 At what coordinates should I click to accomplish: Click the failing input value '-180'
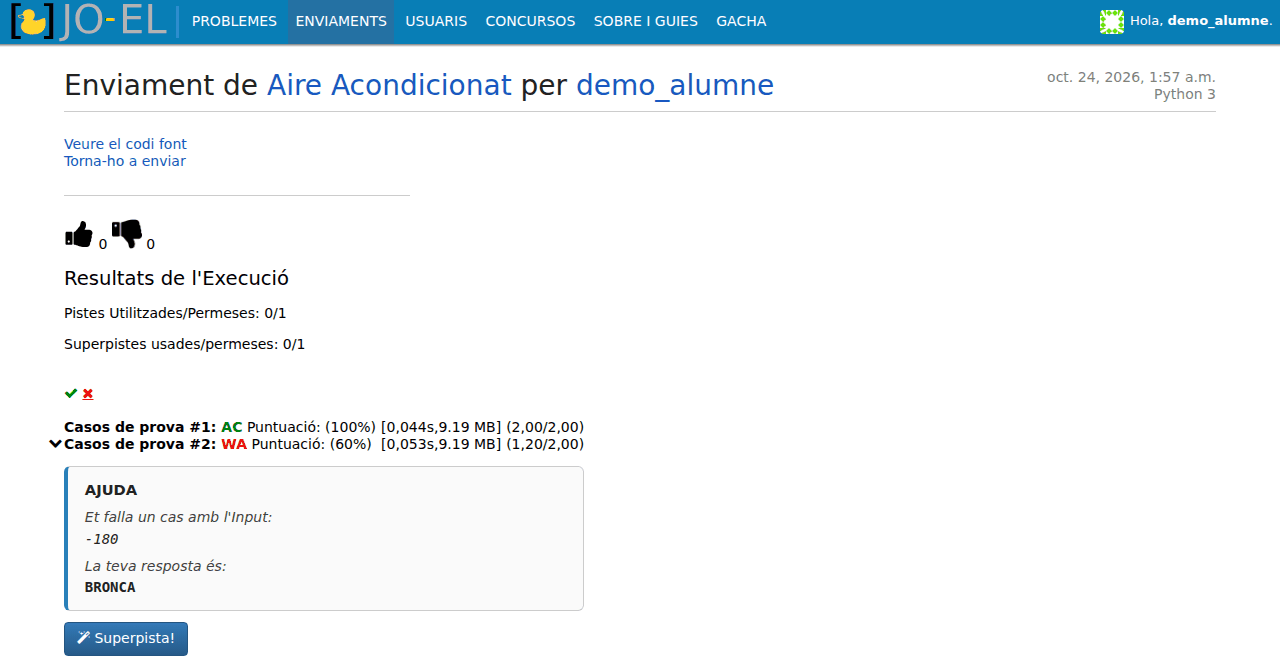102,539
